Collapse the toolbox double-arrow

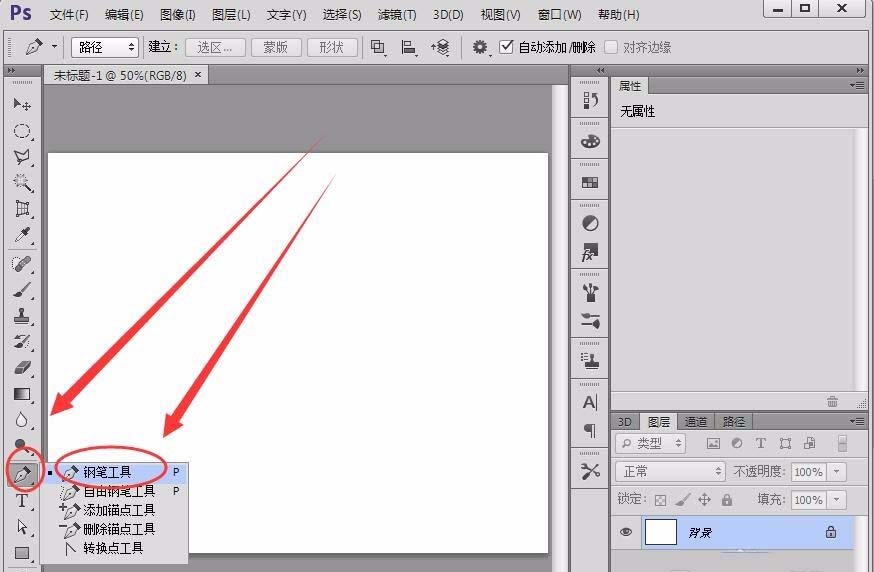click(x=11, y=71)
